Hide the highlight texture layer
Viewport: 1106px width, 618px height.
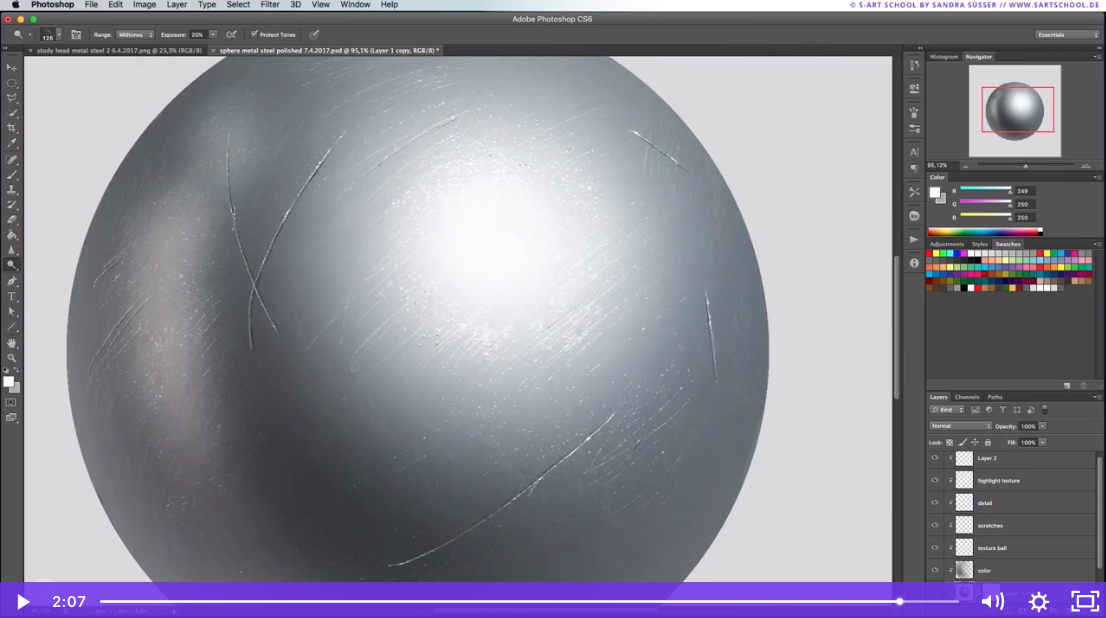coord(935,480)
